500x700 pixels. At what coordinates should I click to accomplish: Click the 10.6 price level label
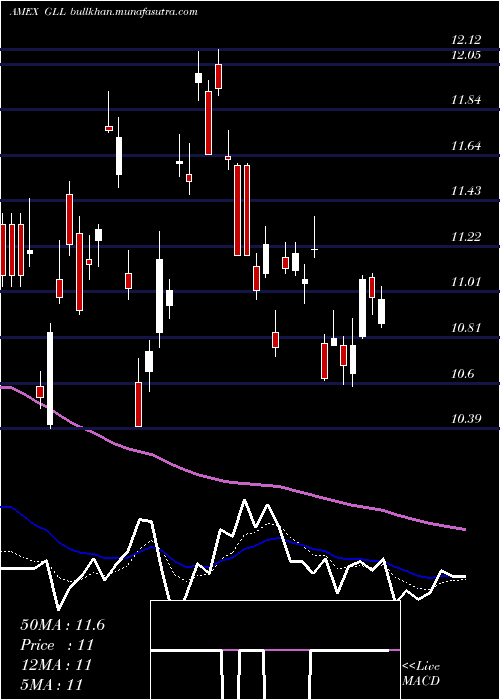pyautogui.click(x=462, y=373)
